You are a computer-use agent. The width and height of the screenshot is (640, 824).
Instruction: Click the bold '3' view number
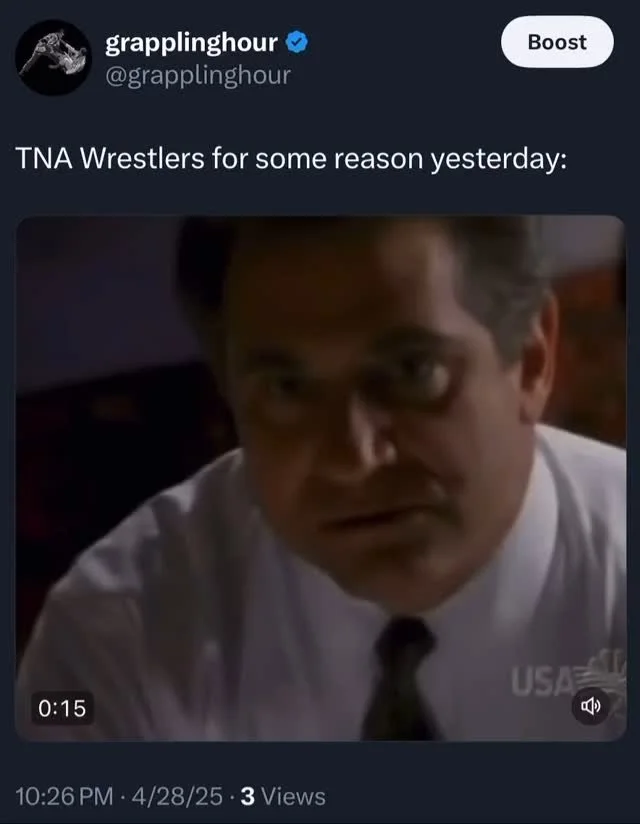(x=247, y=796)
